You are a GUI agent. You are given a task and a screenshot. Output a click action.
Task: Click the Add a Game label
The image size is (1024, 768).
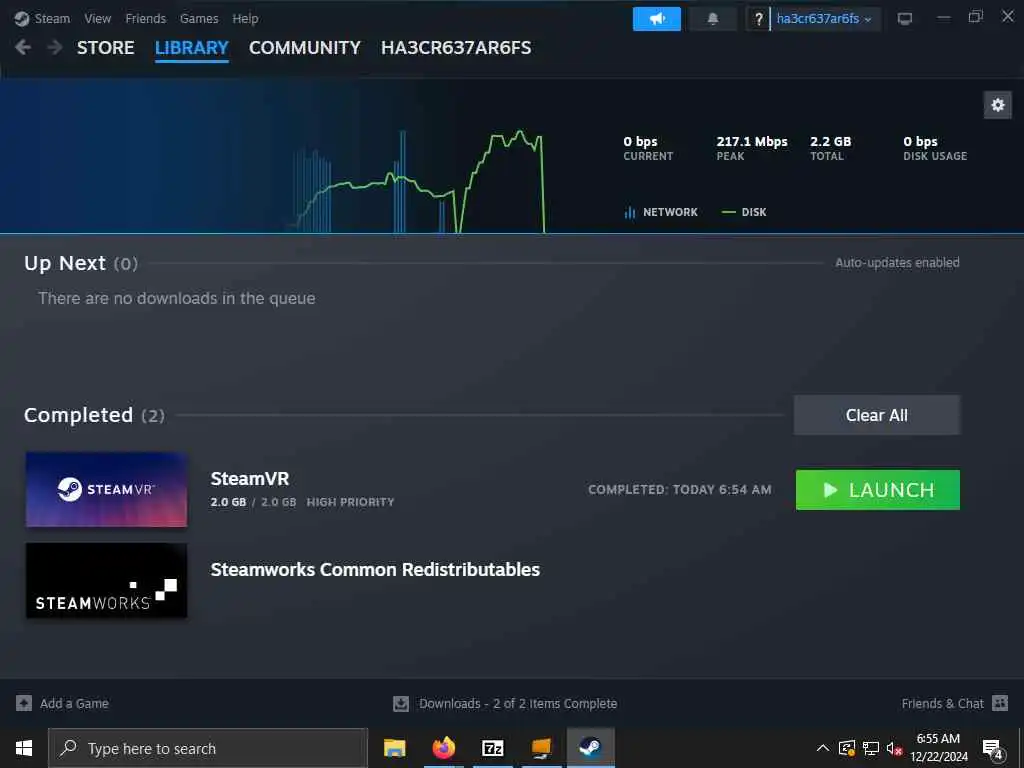tap(74, 703)
